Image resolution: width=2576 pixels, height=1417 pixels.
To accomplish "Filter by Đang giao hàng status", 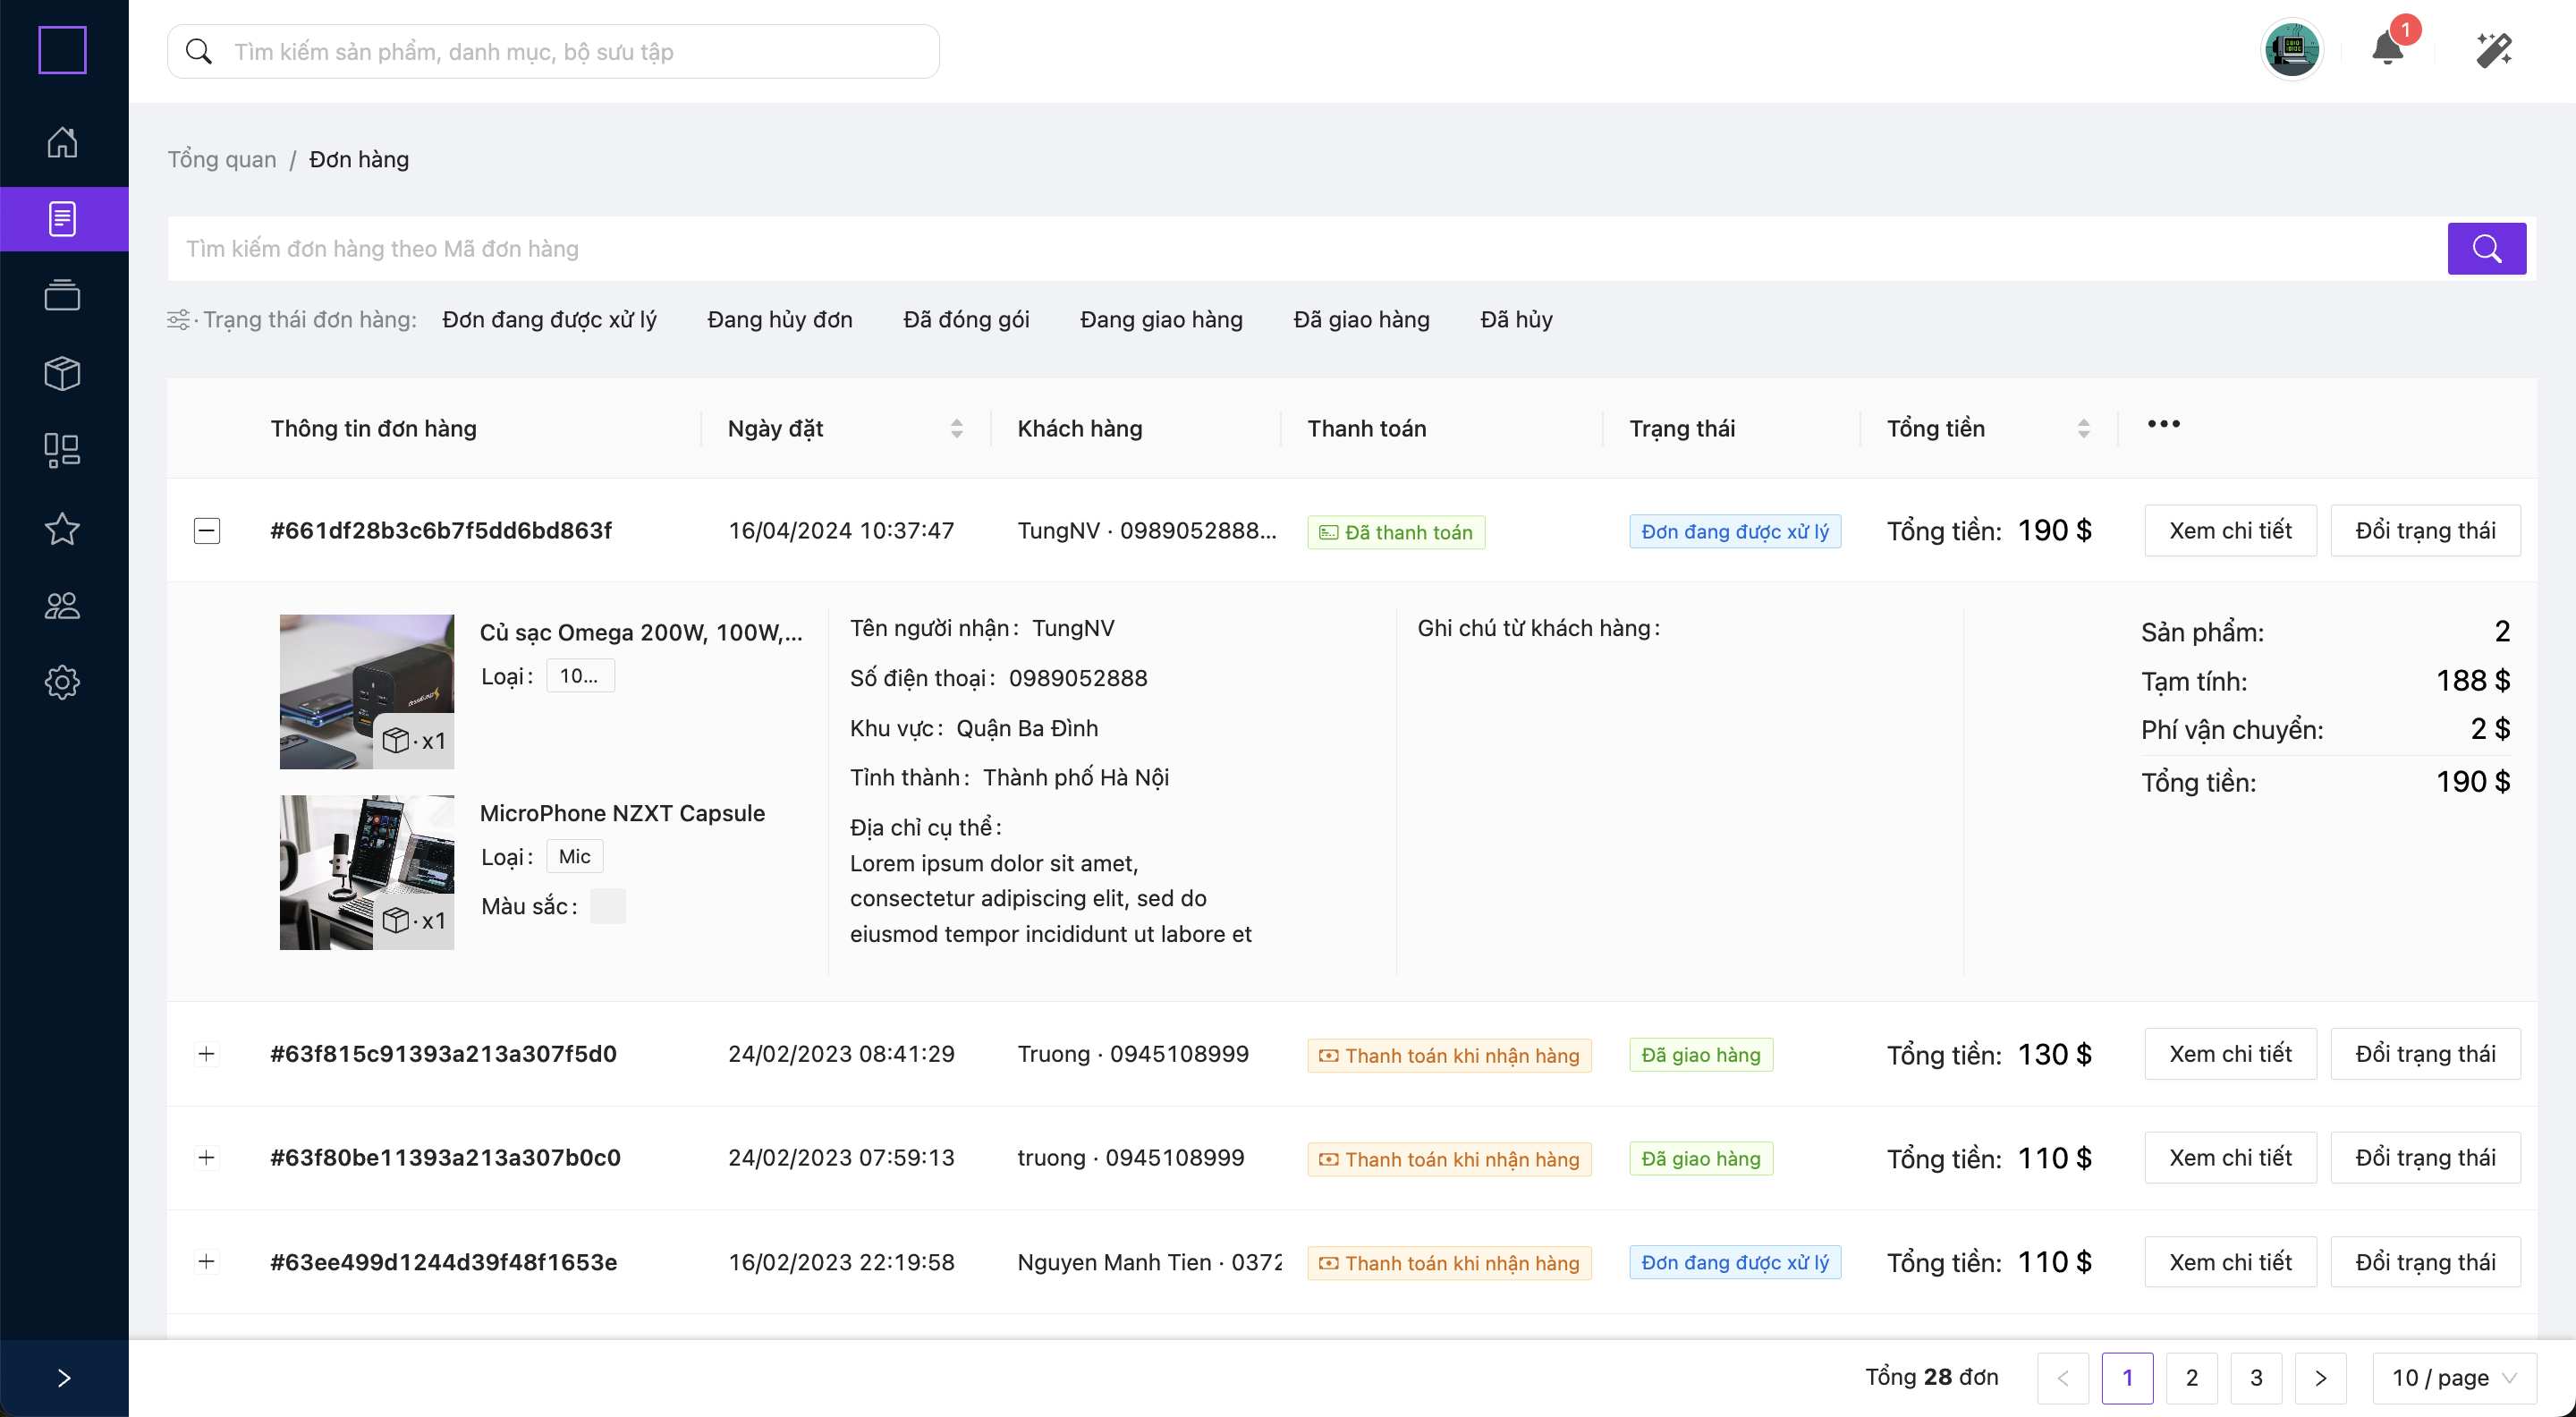I will (1161, 320).
